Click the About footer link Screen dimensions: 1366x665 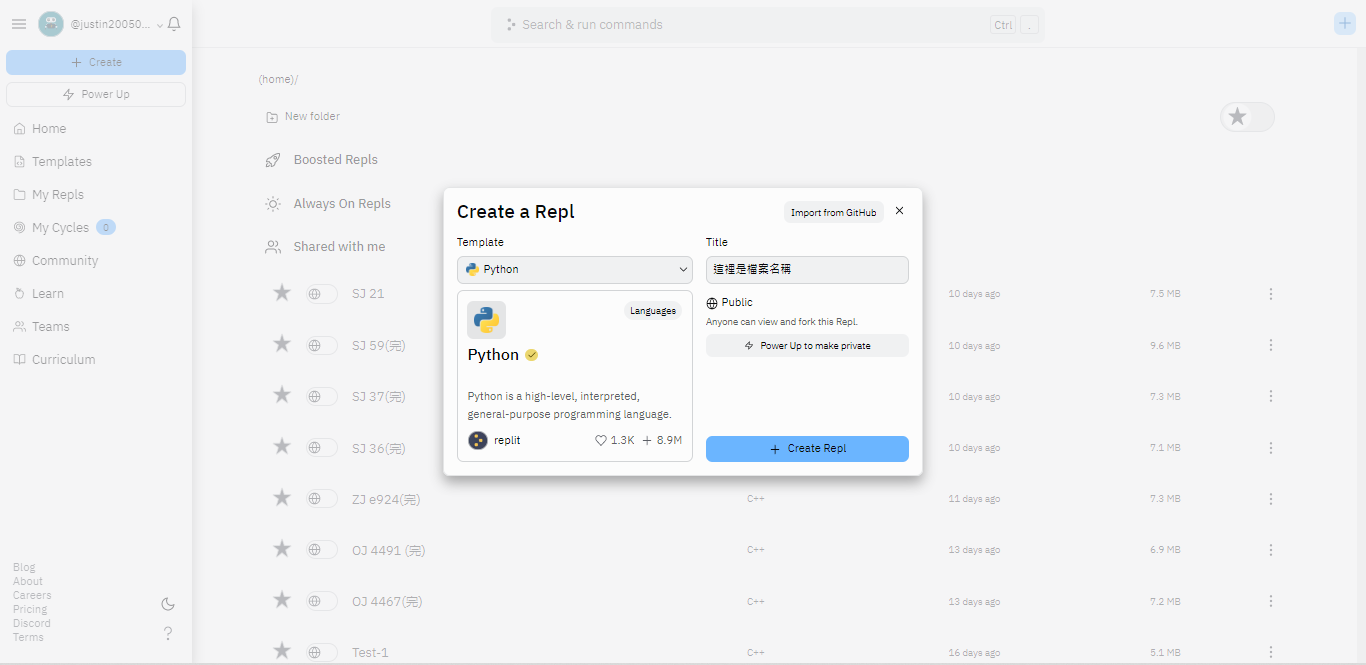point(28,581)
